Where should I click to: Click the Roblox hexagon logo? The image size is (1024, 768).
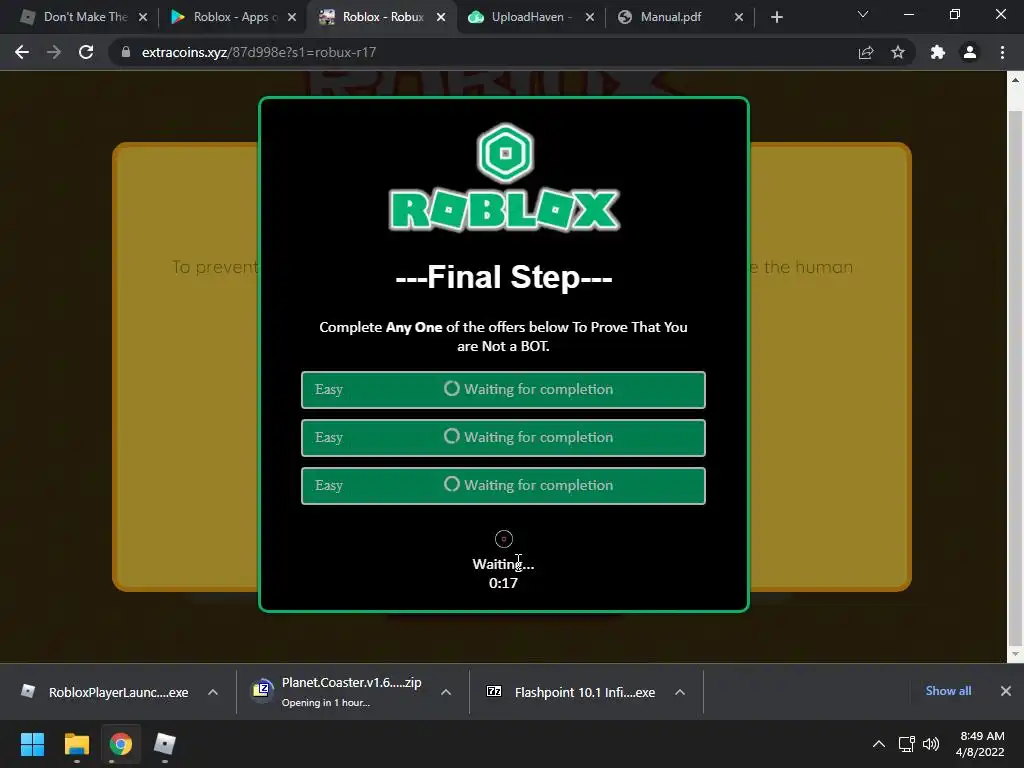505,153
